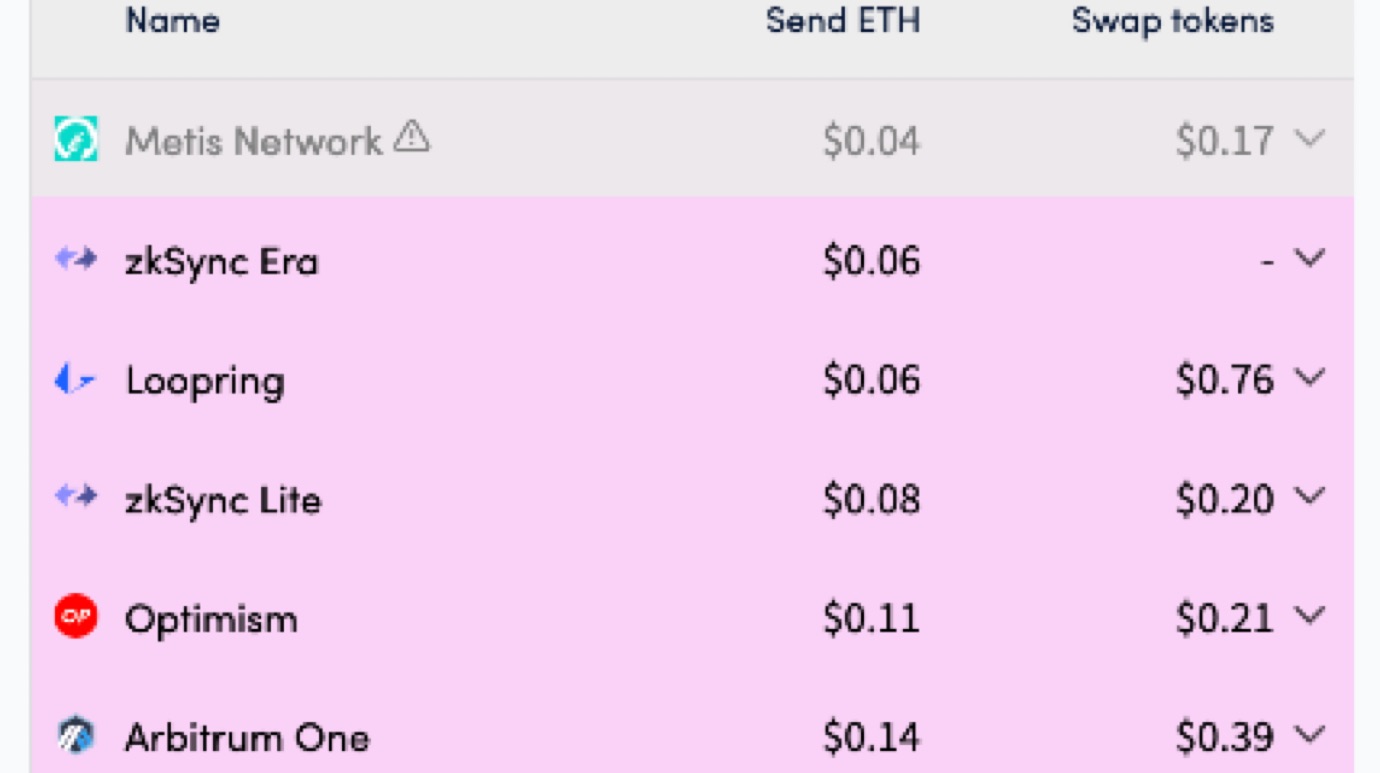Click the zkSync Era arrows icon
Viewport: 1380px width, 773px height.
(76, 260)
